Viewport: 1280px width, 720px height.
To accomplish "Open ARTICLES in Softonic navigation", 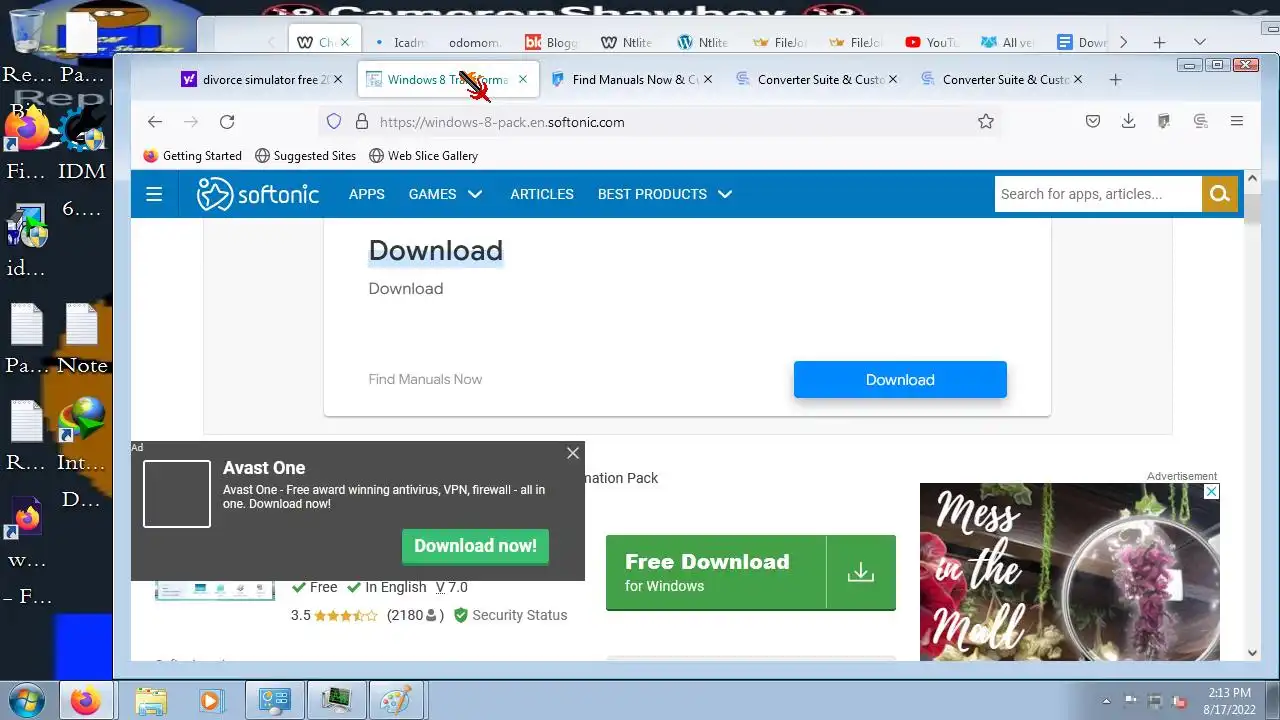I will tap(542, 194).
